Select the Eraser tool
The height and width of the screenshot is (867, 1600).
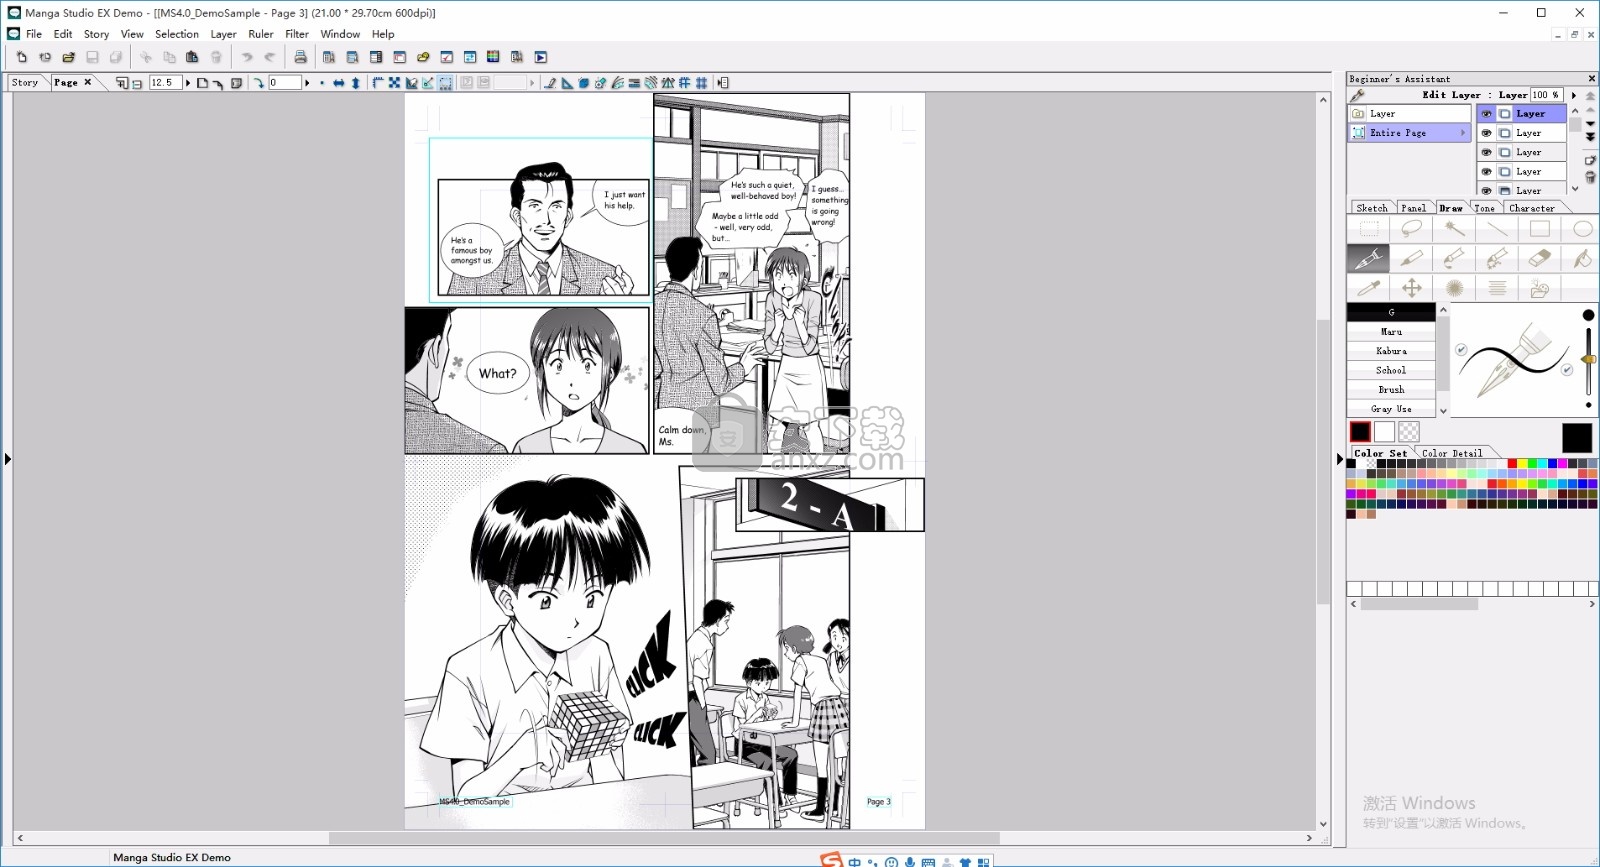1539,259
